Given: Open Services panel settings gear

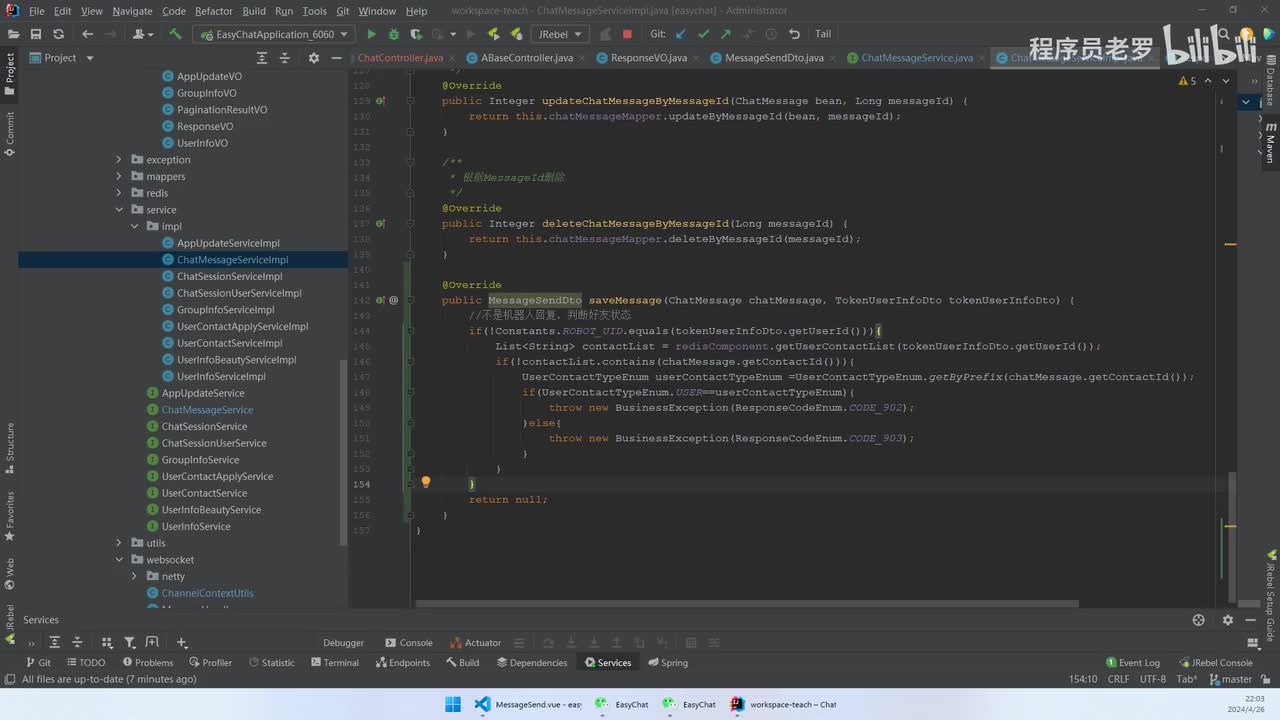Looking at the screenshot, I should [x=1228, y=620].
